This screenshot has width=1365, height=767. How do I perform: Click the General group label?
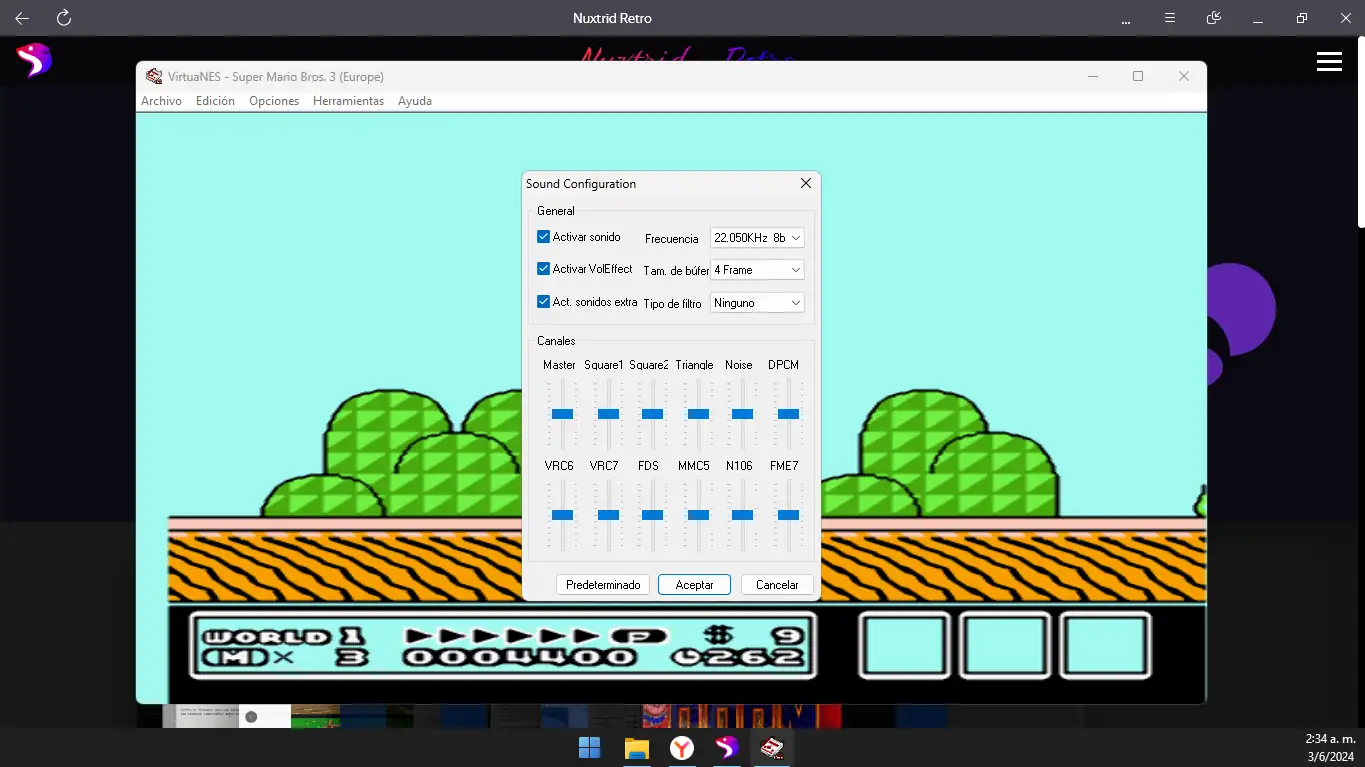(556, 211)
